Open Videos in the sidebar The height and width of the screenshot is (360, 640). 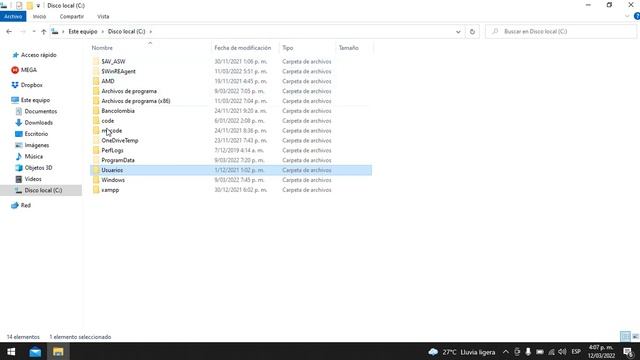[x=33, y=179]
